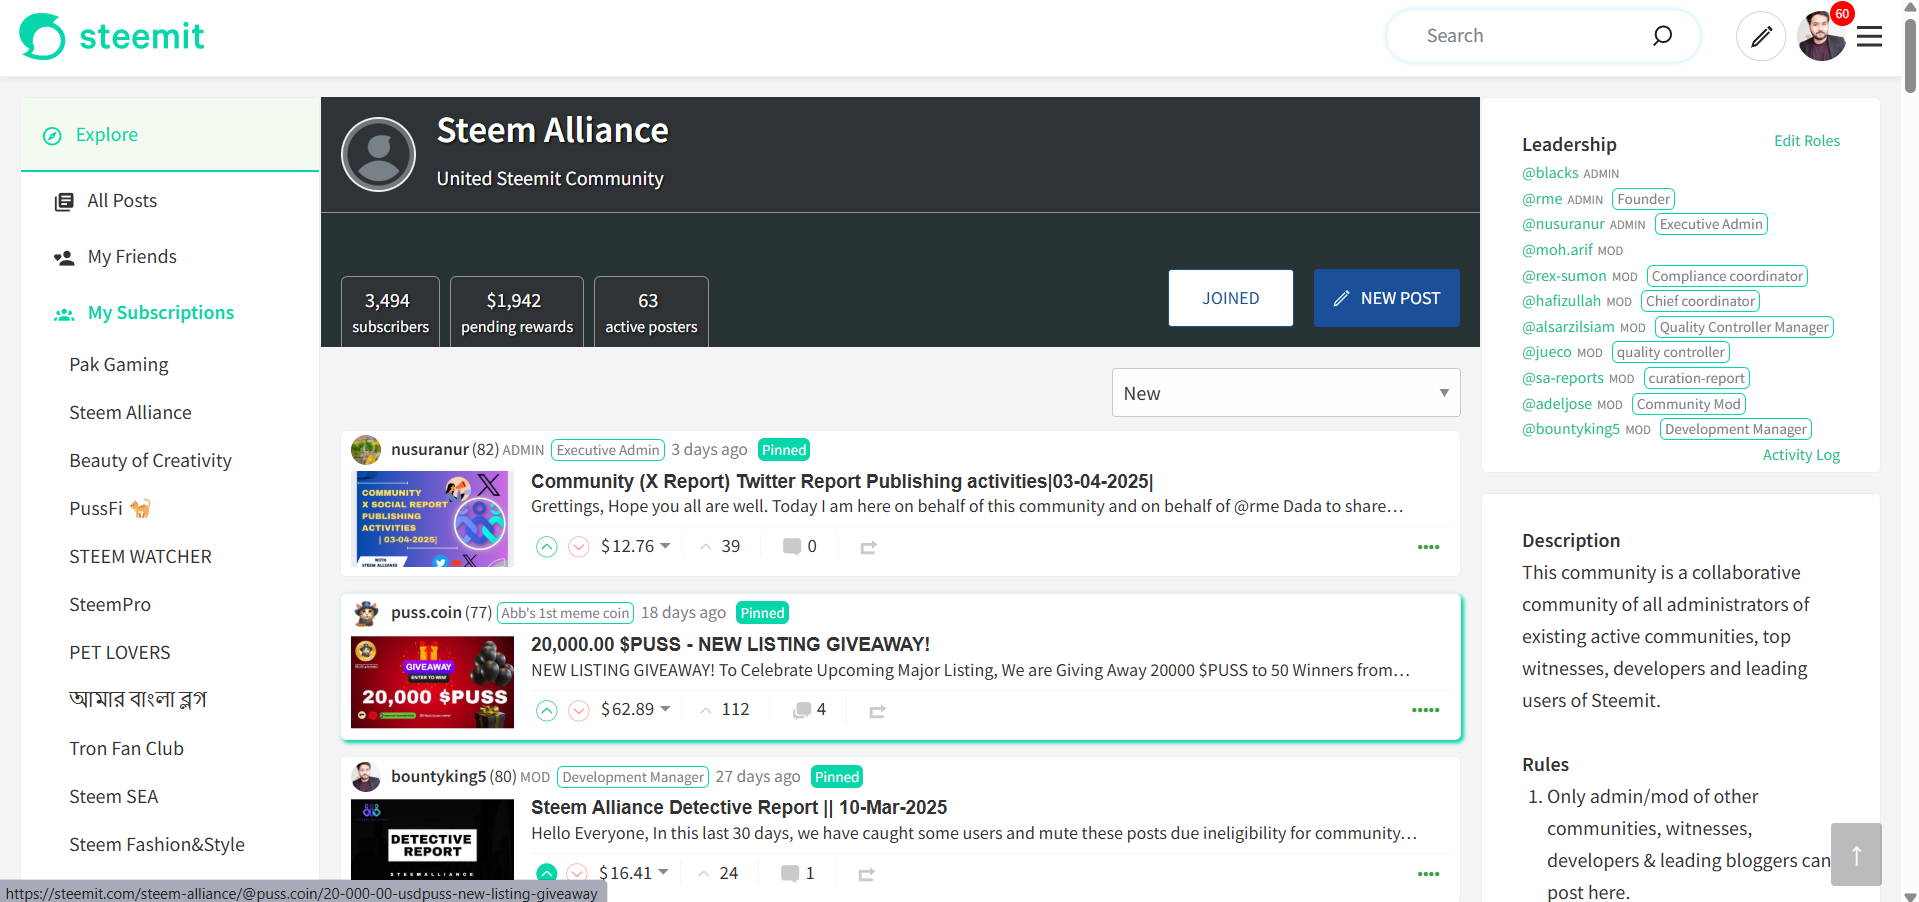Click the notification count badge 60
Viewport: 1919px width, 902px height.
point(1842,14)
